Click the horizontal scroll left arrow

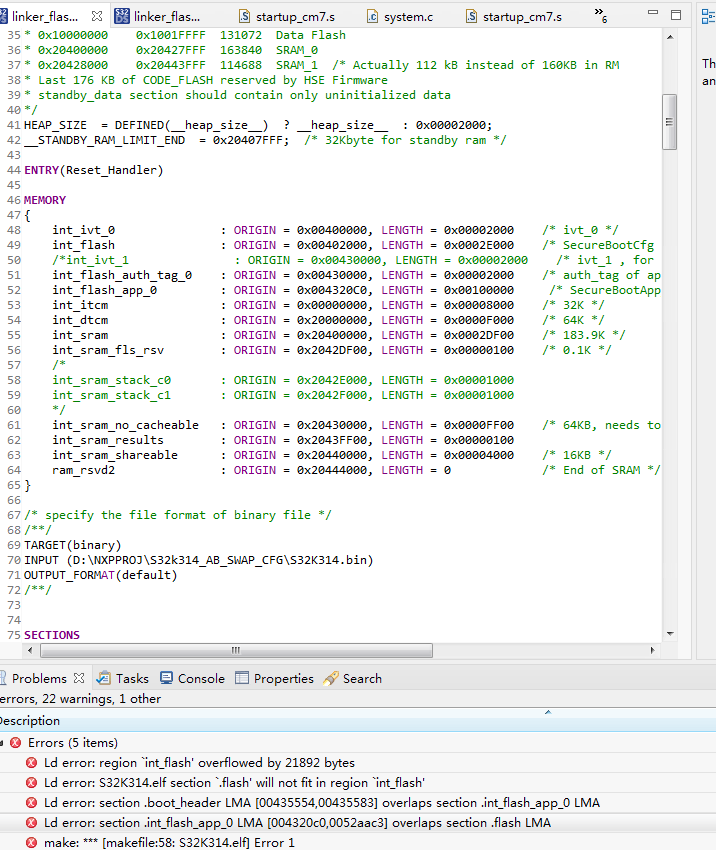click(x=30, y=650)
